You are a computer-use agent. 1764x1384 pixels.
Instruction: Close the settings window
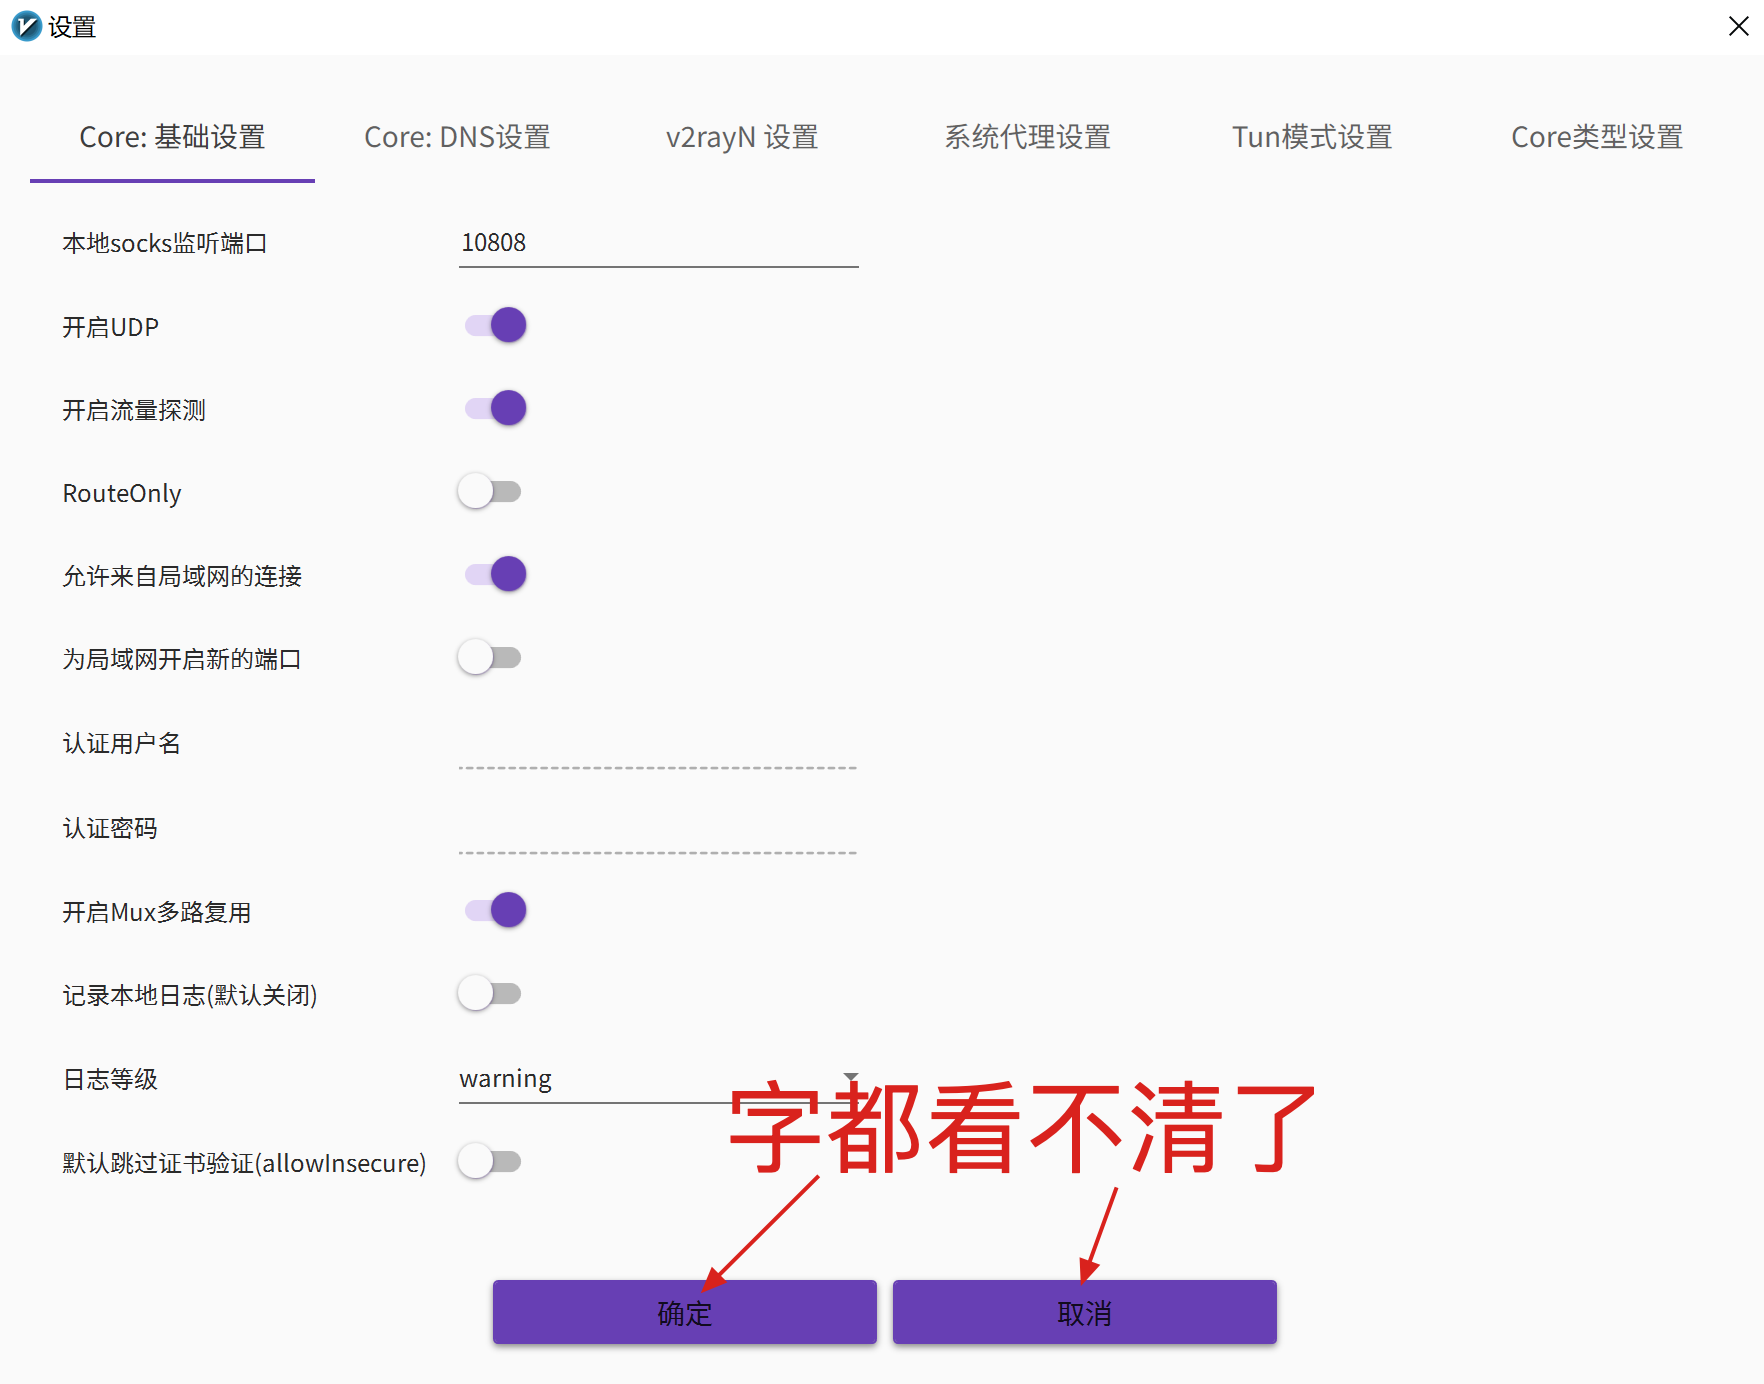1738,27
